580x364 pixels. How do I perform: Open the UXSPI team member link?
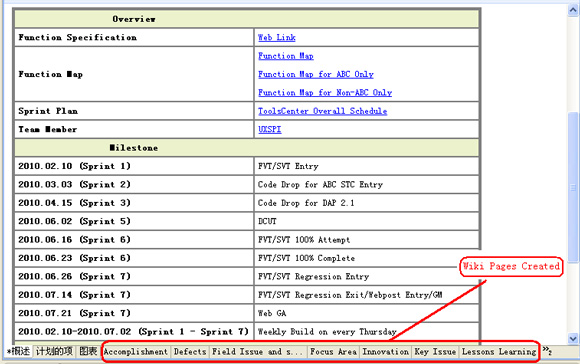click(270, 129)
